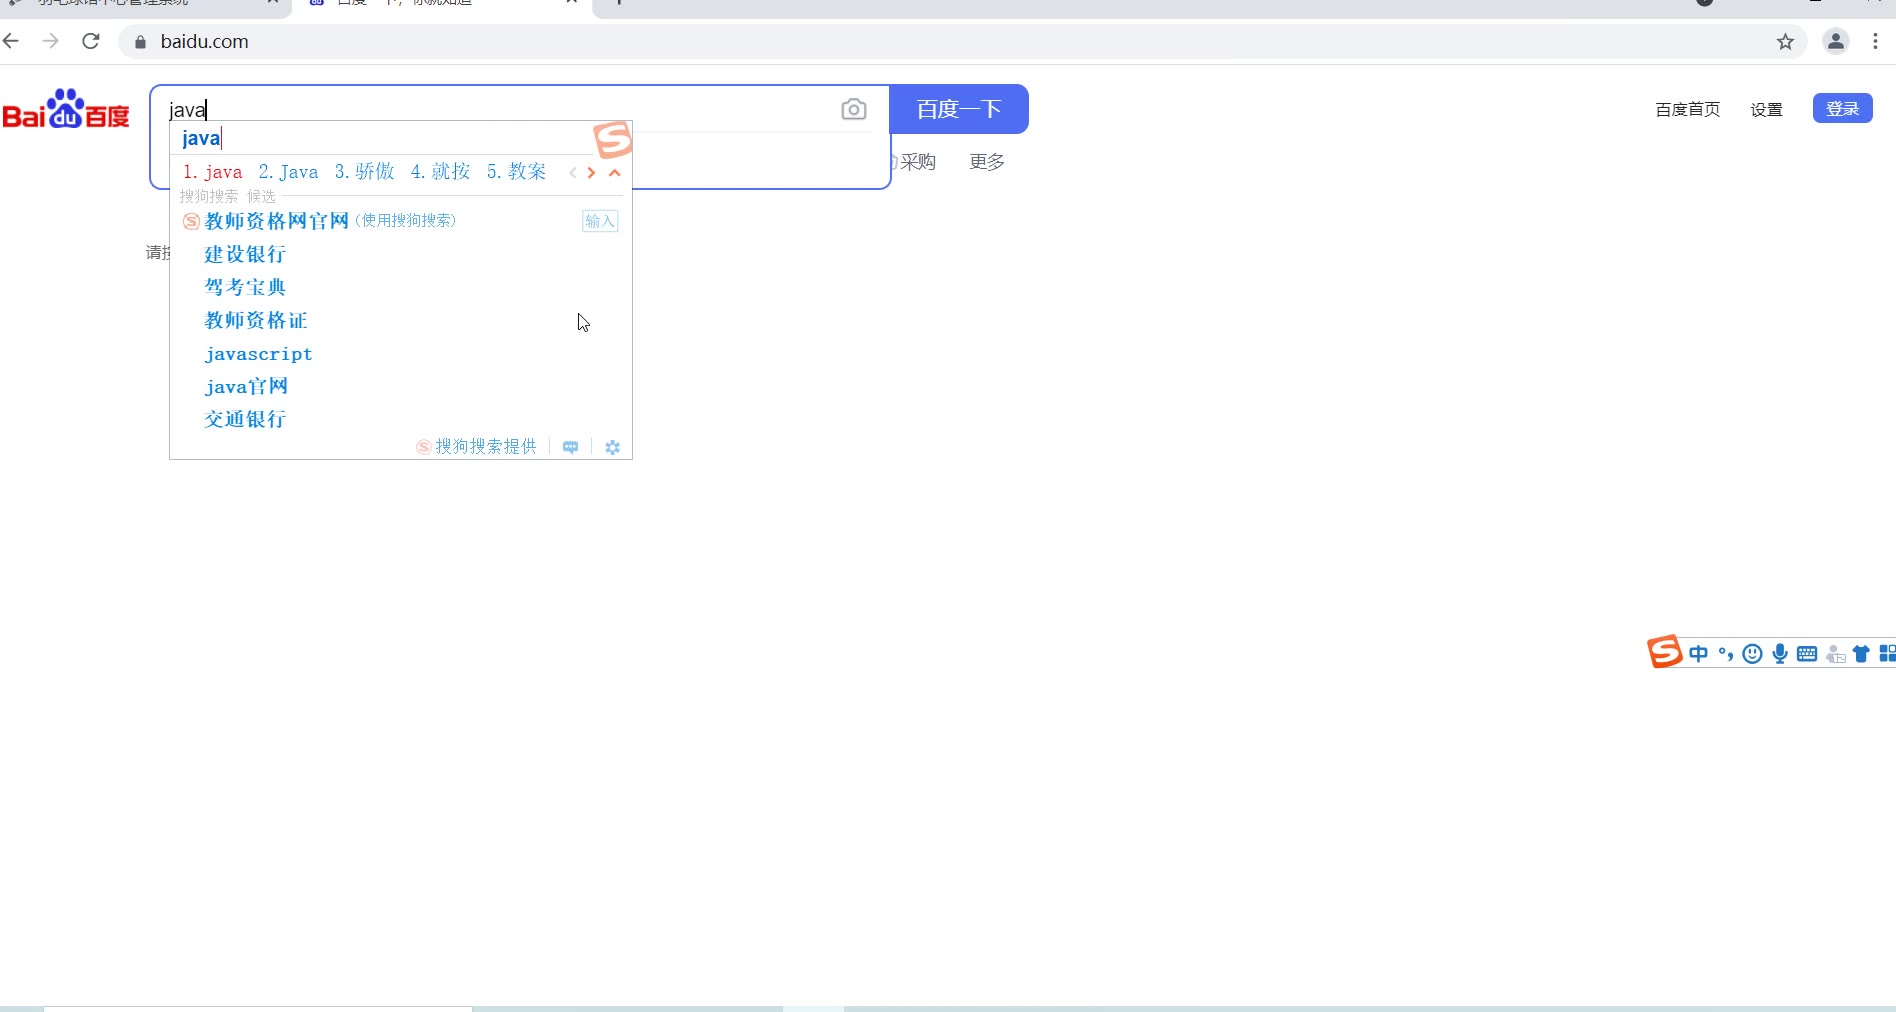
Task: Choose suggestion javascript
Action: tap(258, 354)
